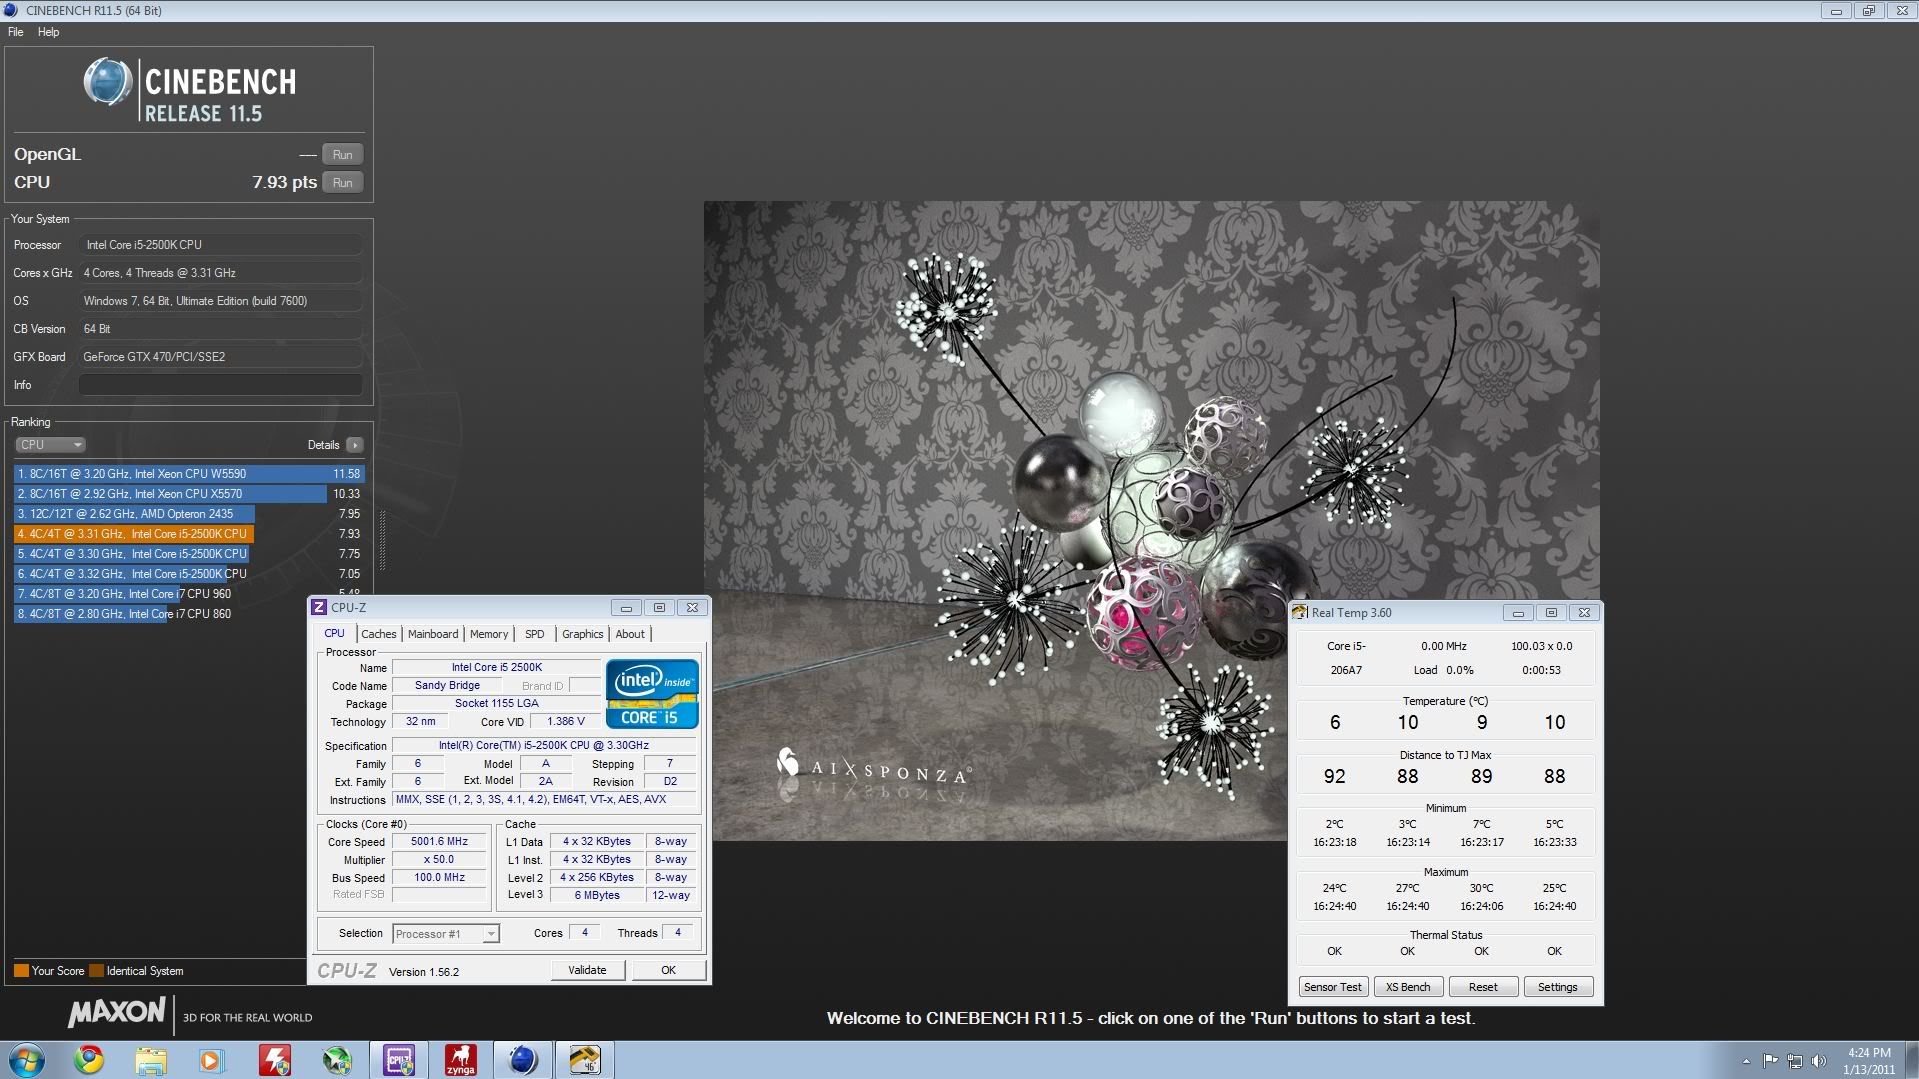
Task: Expand the ranking Details arrow
Action: 355,445
